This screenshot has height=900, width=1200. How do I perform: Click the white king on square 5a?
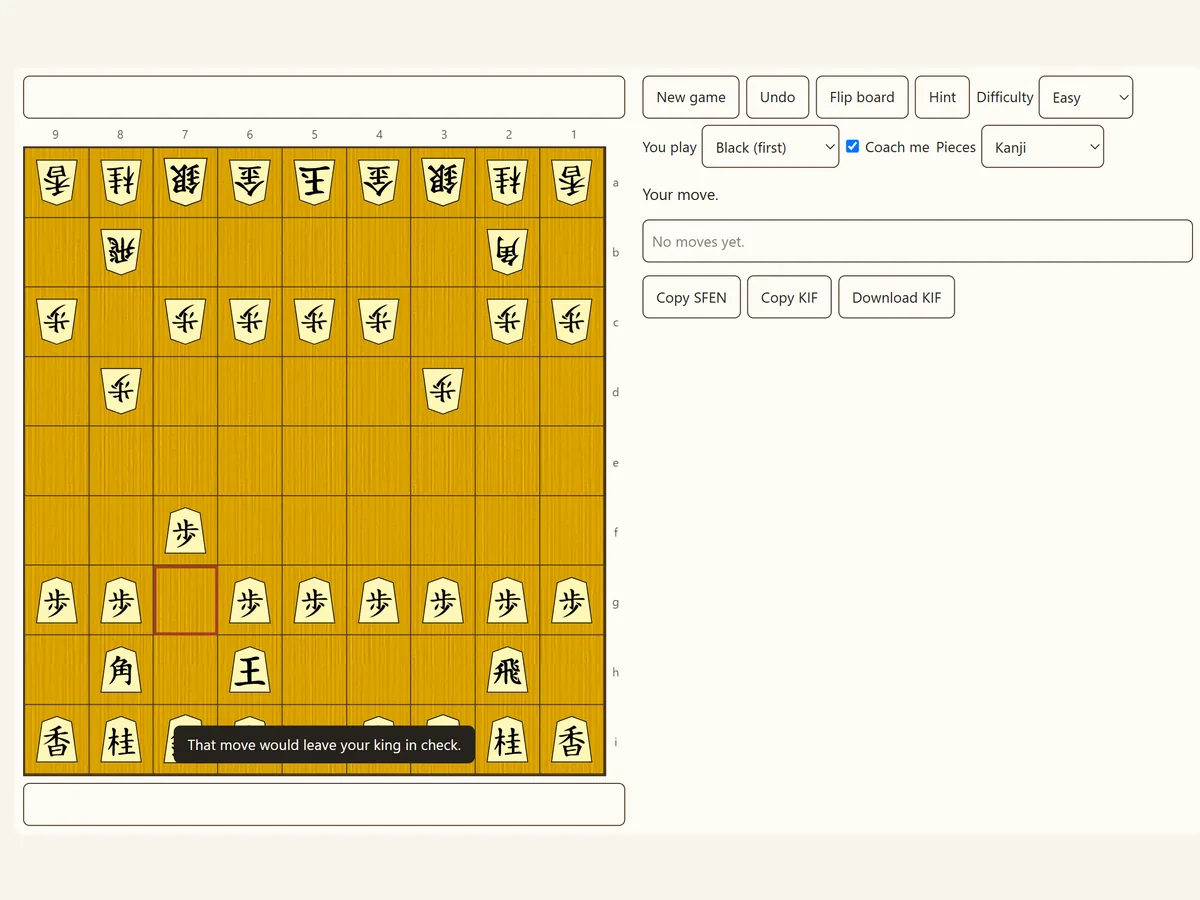tap(314, 181)
